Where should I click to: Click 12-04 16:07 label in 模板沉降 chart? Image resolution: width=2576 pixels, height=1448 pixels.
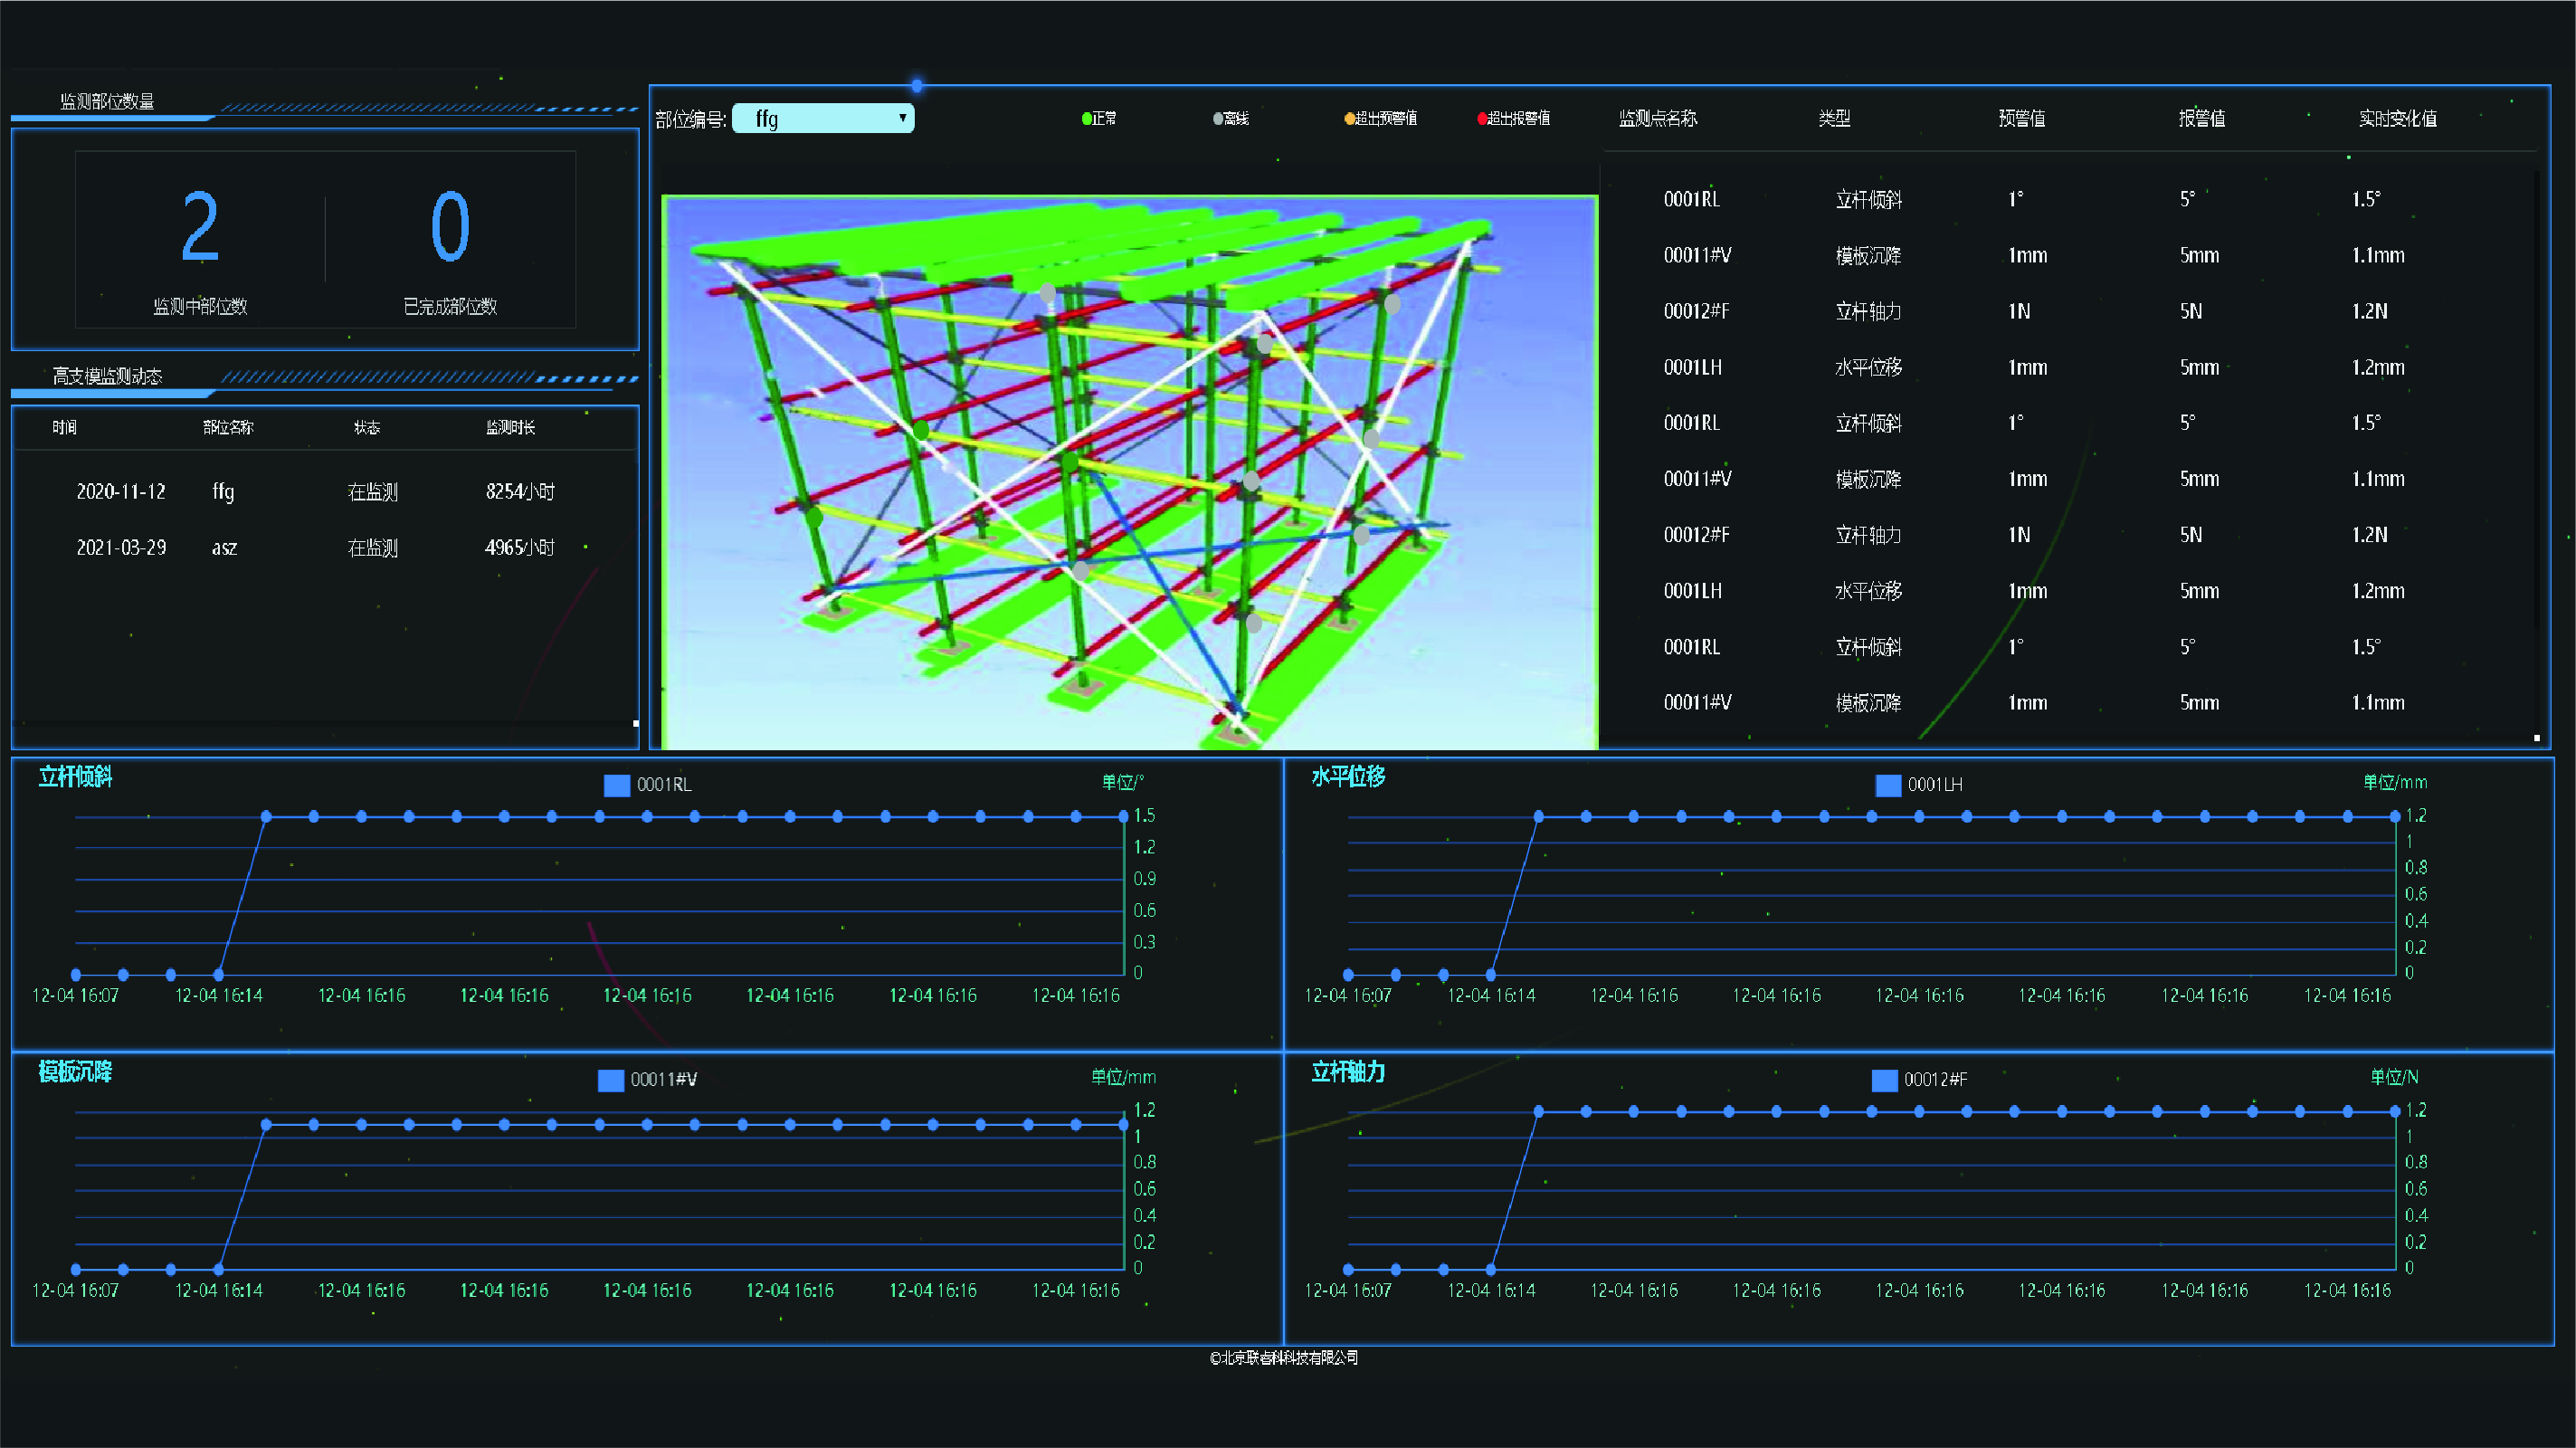tap(75, 1291)
